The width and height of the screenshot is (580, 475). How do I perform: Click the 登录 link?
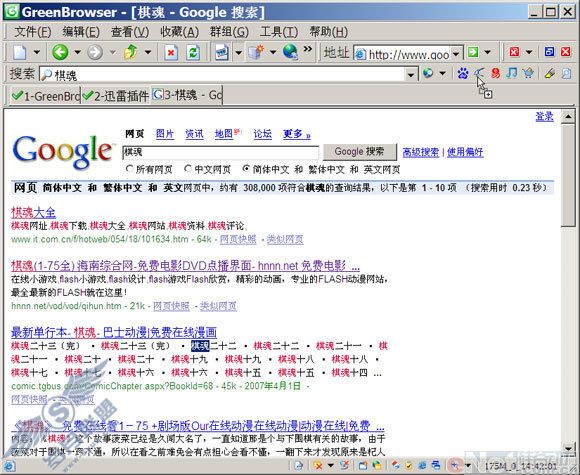click(544, 117)
